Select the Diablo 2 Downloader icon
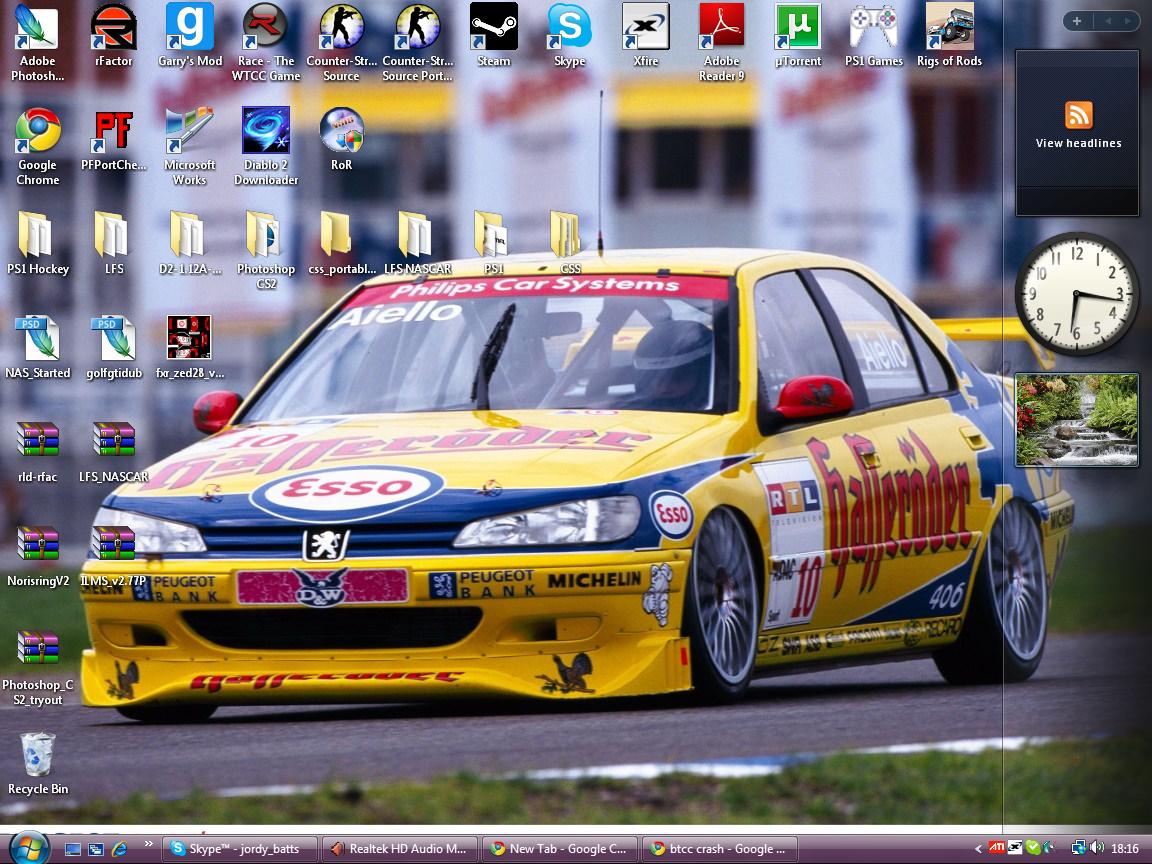The width and height of the screenshot is (1152, 864). click(x=265, y=146)
